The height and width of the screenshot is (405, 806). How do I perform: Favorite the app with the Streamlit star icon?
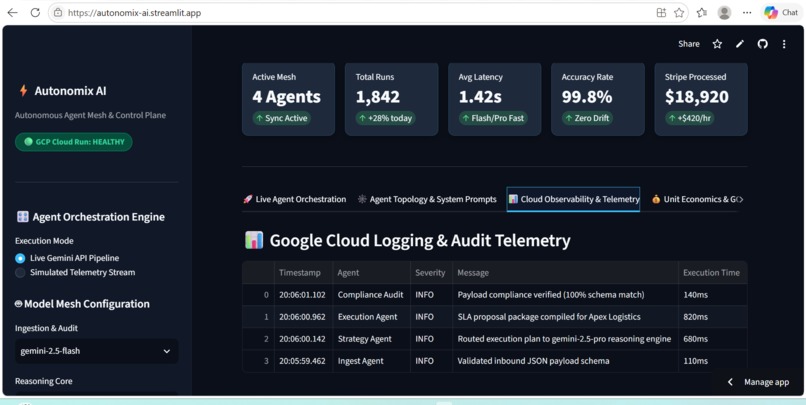tap(717, 44)
